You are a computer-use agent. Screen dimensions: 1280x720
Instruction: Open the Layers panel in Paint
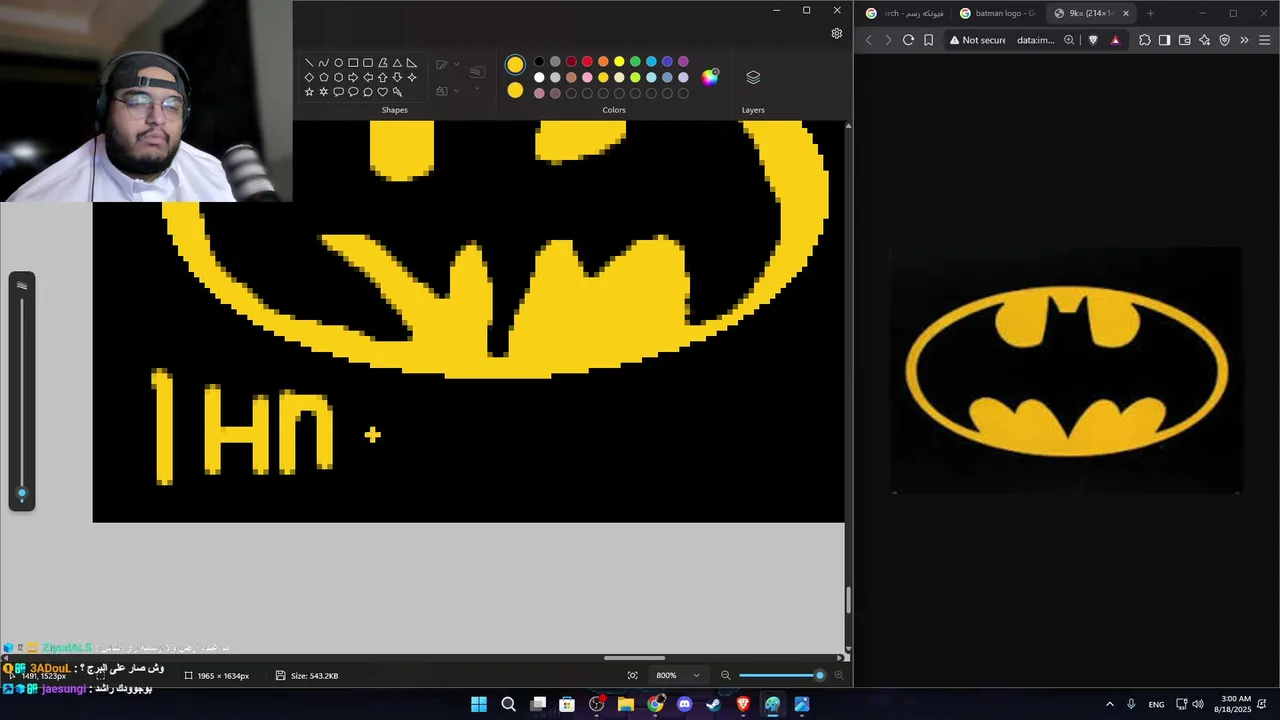(x=753, y=78)
